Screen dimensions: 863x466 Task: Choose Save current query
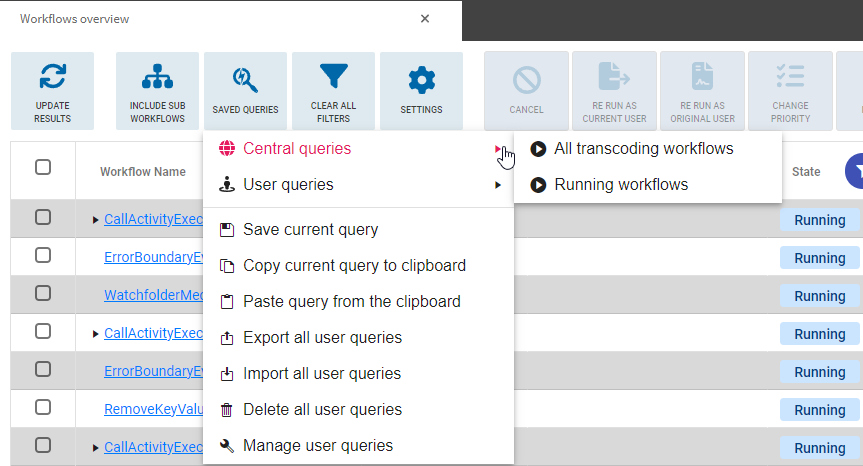click(310, 230)
